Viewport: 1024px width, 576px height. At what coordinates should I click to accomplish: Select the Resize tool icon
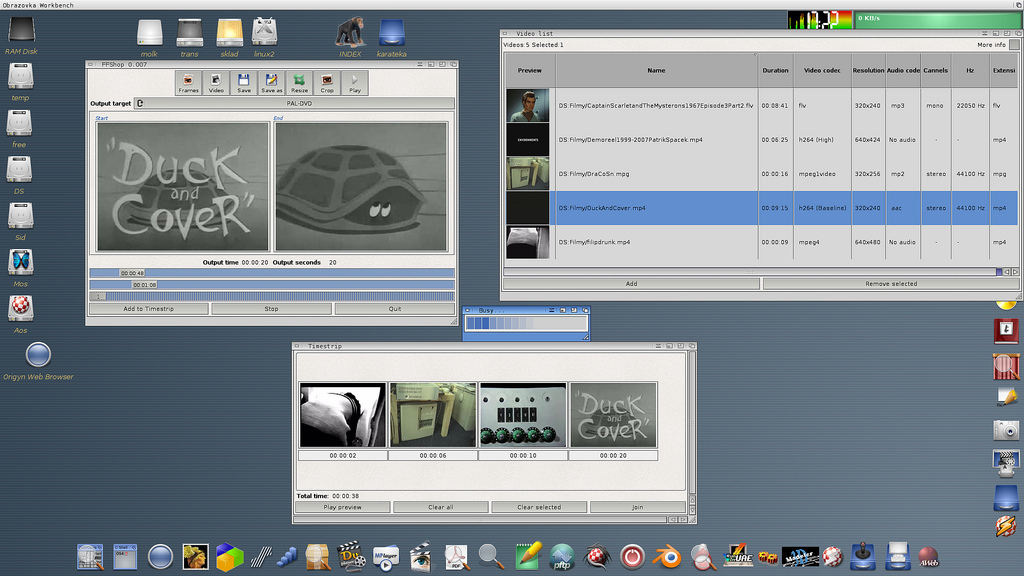point(299,82)
